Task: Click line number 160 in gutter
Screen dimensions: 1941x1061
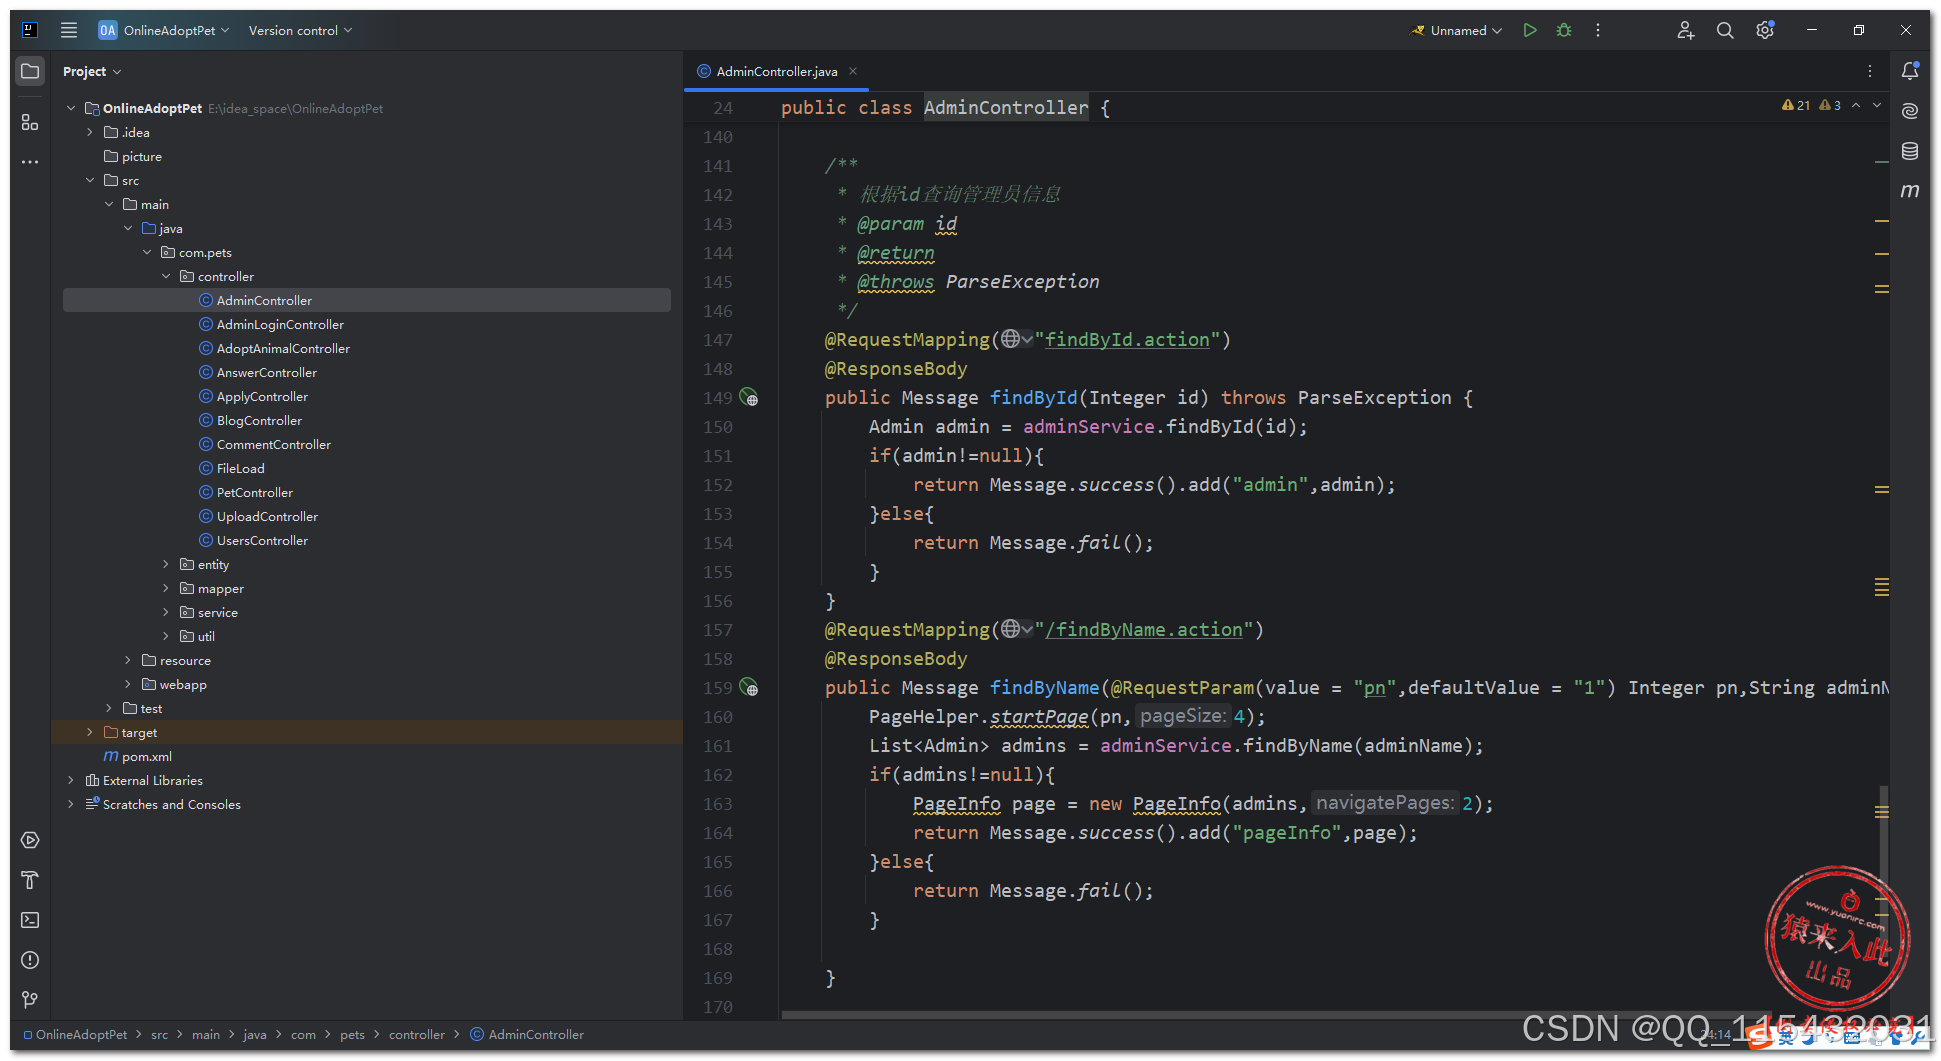Action: pos(718,716)
